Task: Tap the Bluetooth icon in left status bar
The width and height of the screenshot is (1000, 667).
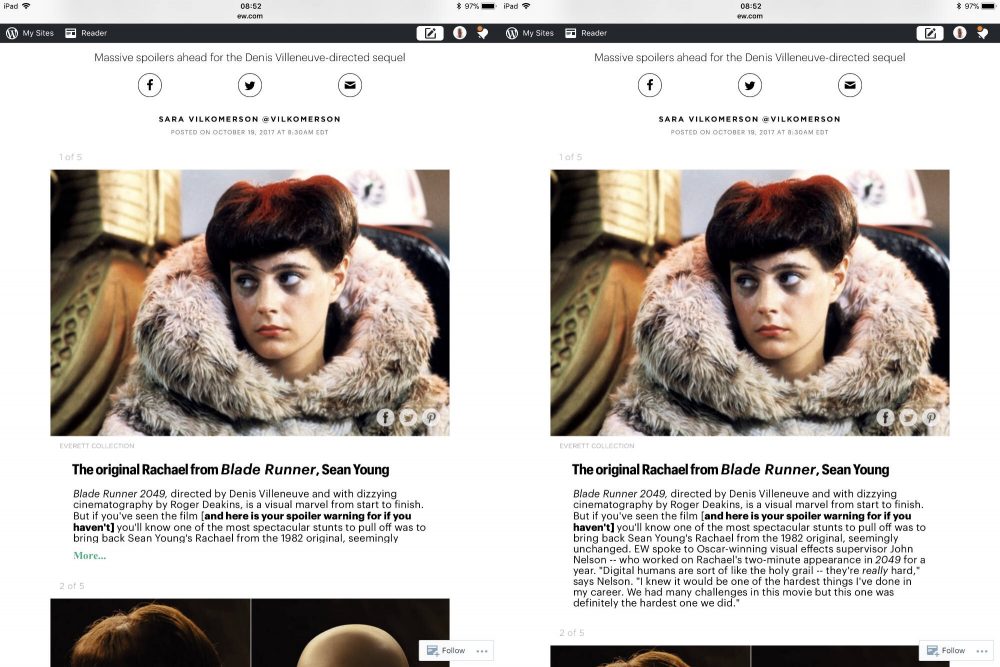Action: click(459, 6)
